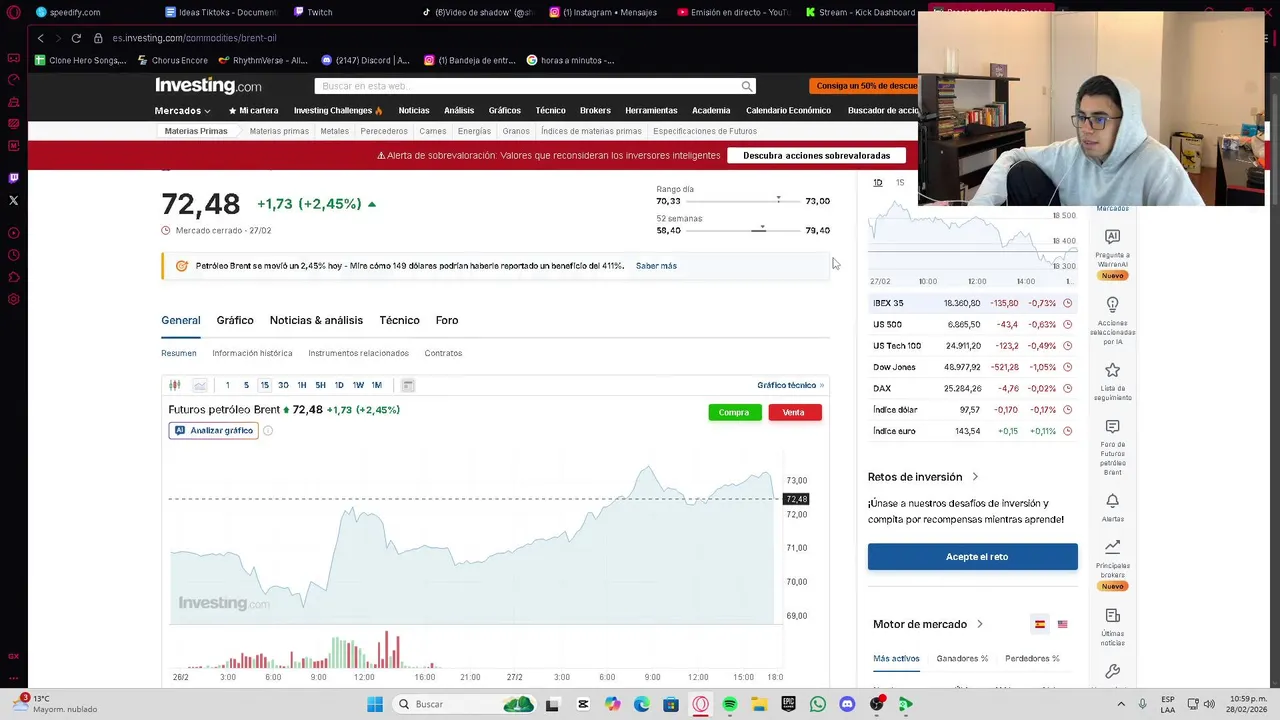Click the clock icon in IBEX 35 row
The image size is (1280, 720).
click(1067, 303)
